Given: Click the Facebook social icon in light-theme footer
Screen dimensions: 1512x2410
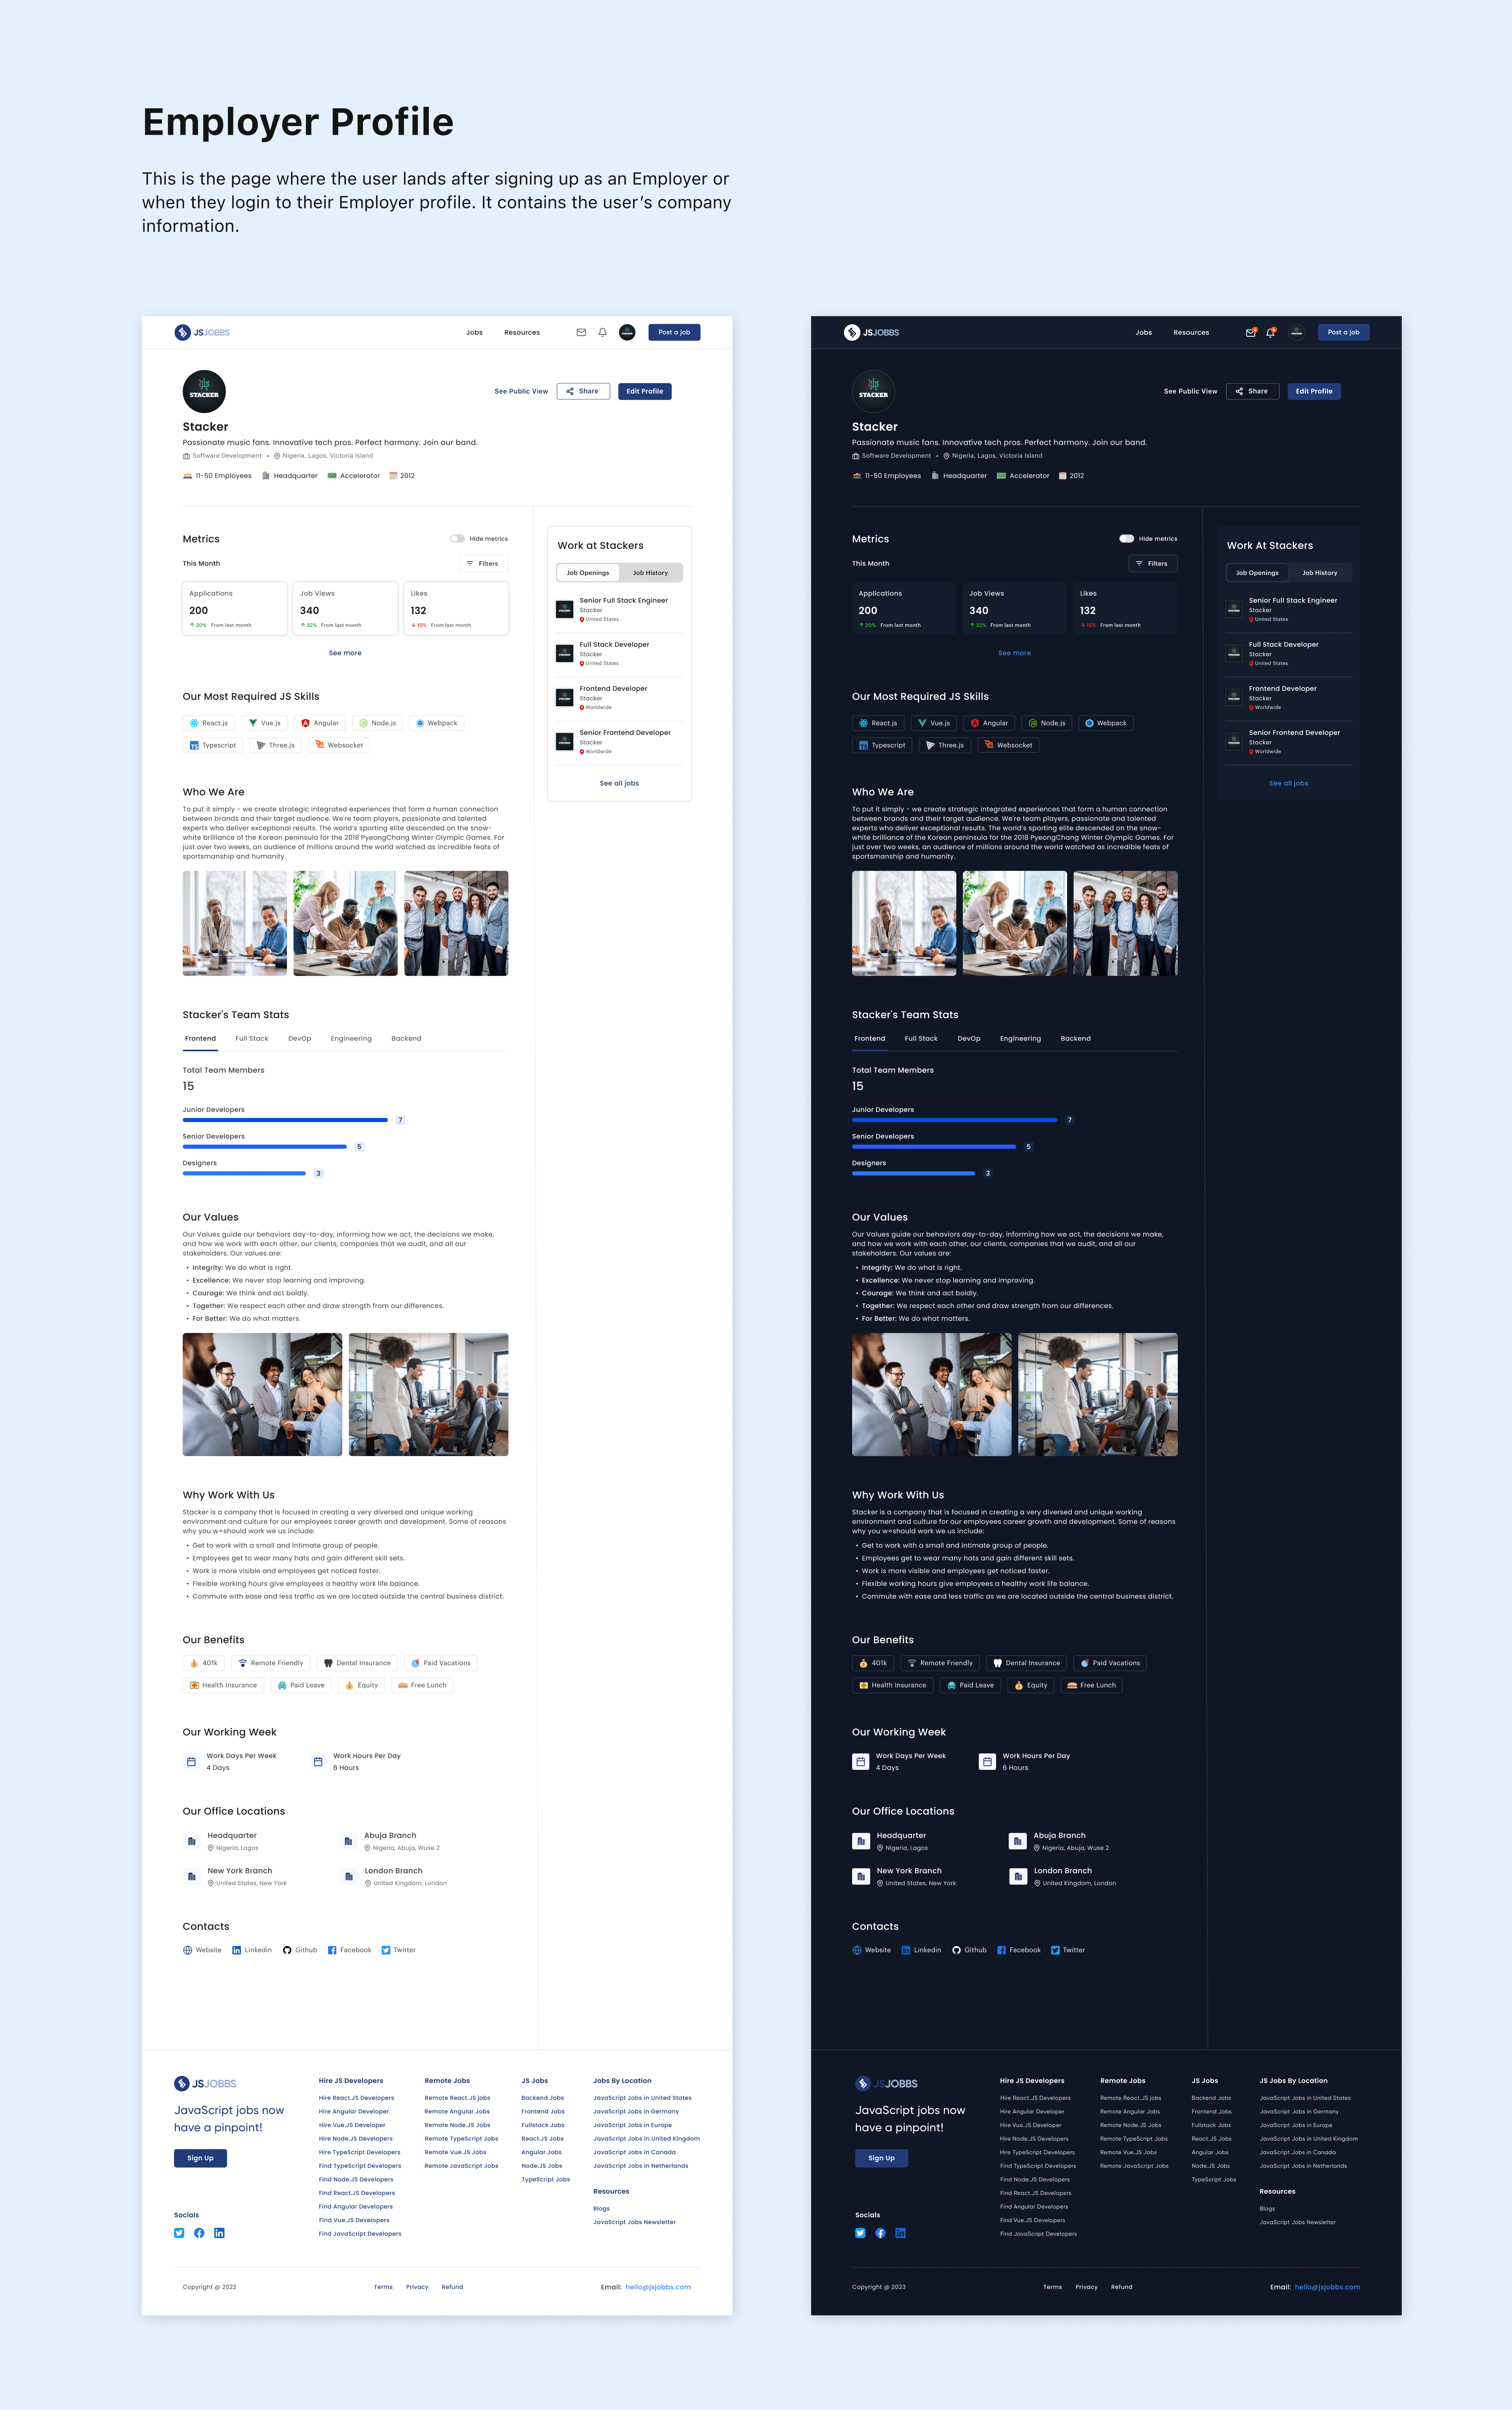Looking at the screenshot, I should (199, 2233).
